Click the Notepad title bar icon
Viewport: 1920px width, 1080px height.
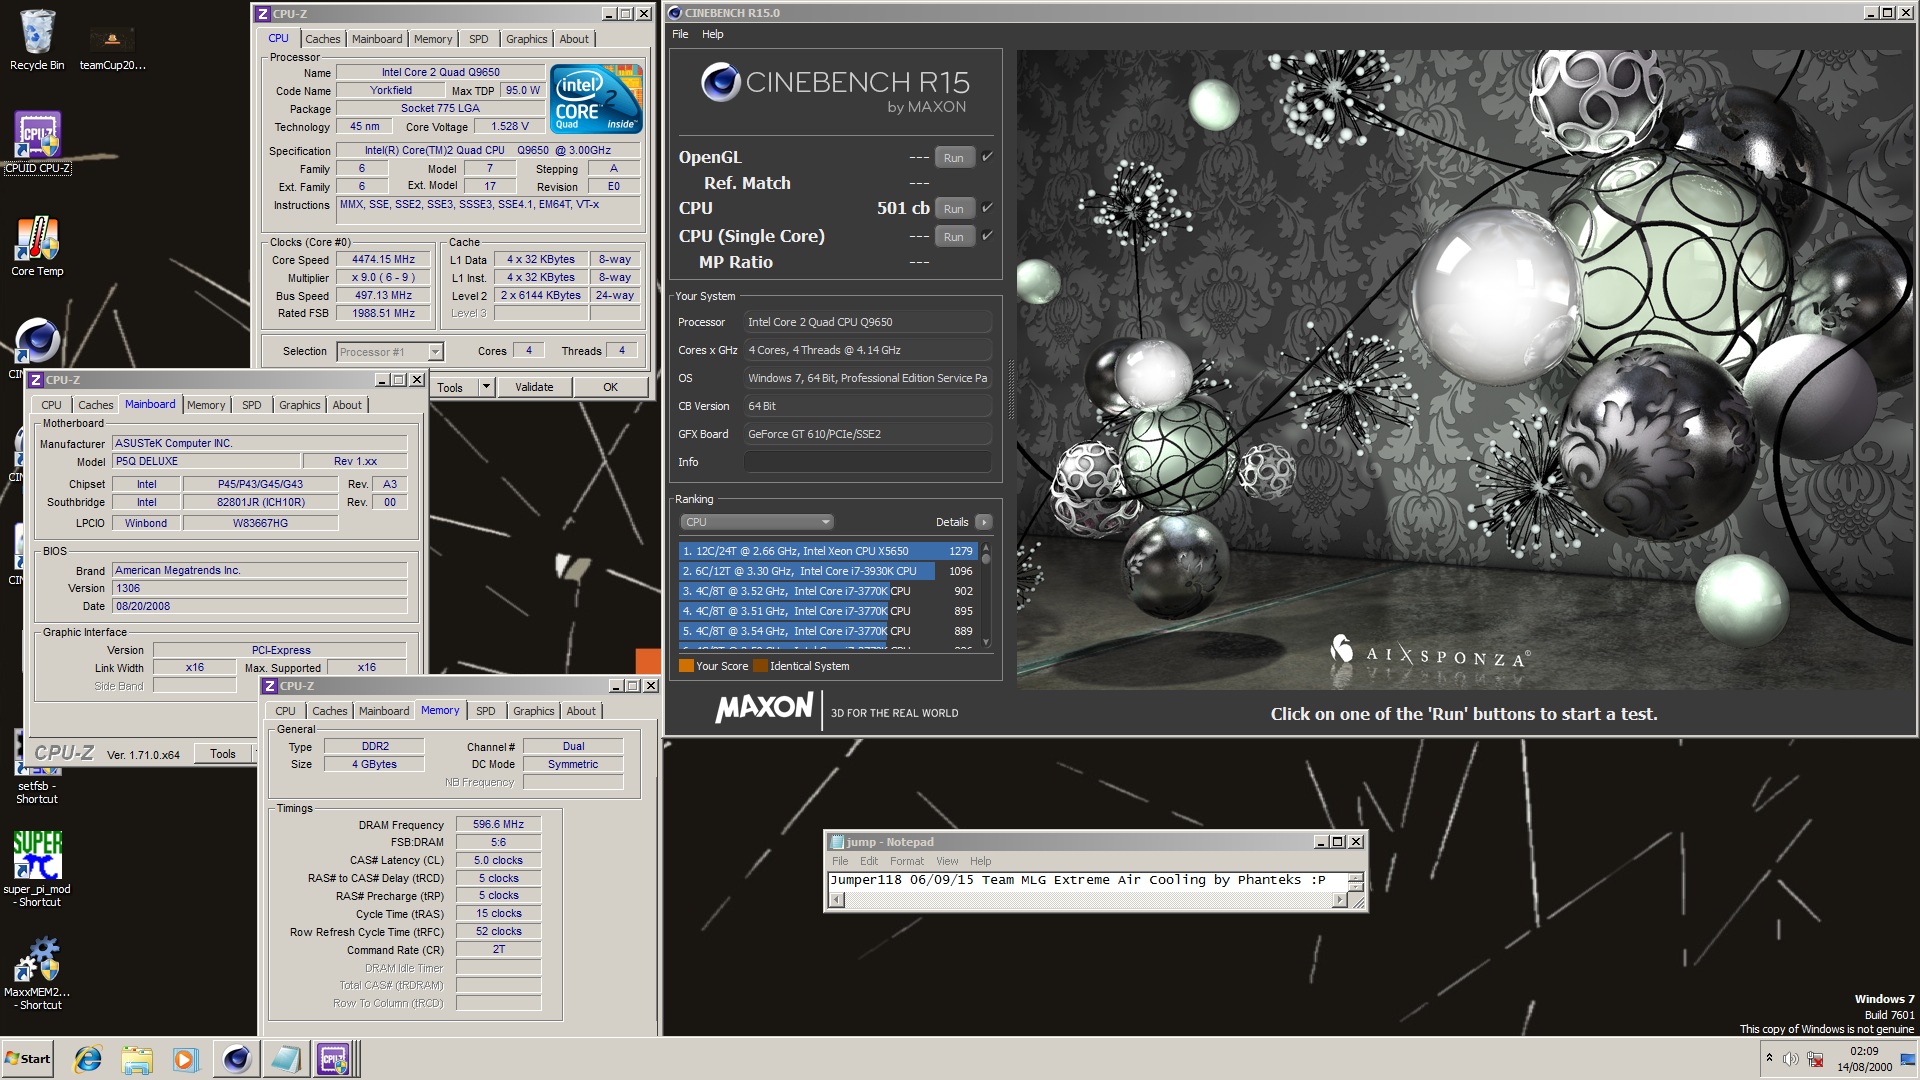click(837, 842)
